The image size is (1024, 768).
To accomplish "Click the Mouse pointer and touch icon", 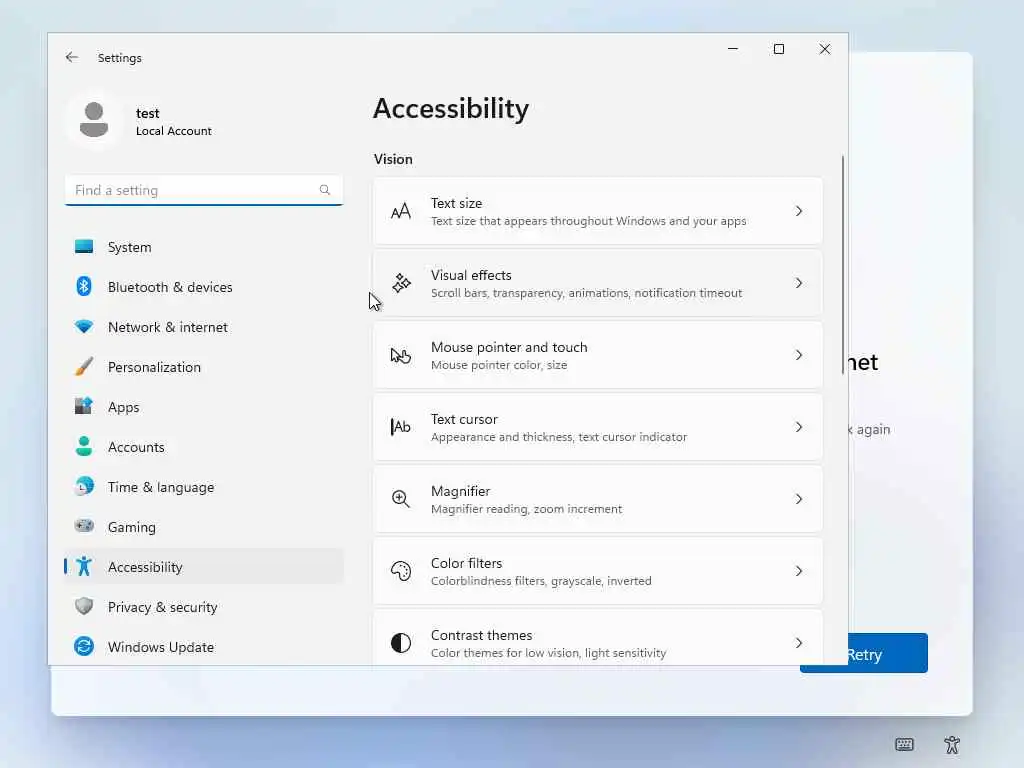I will pyautogui.click(x=401, y=355).
